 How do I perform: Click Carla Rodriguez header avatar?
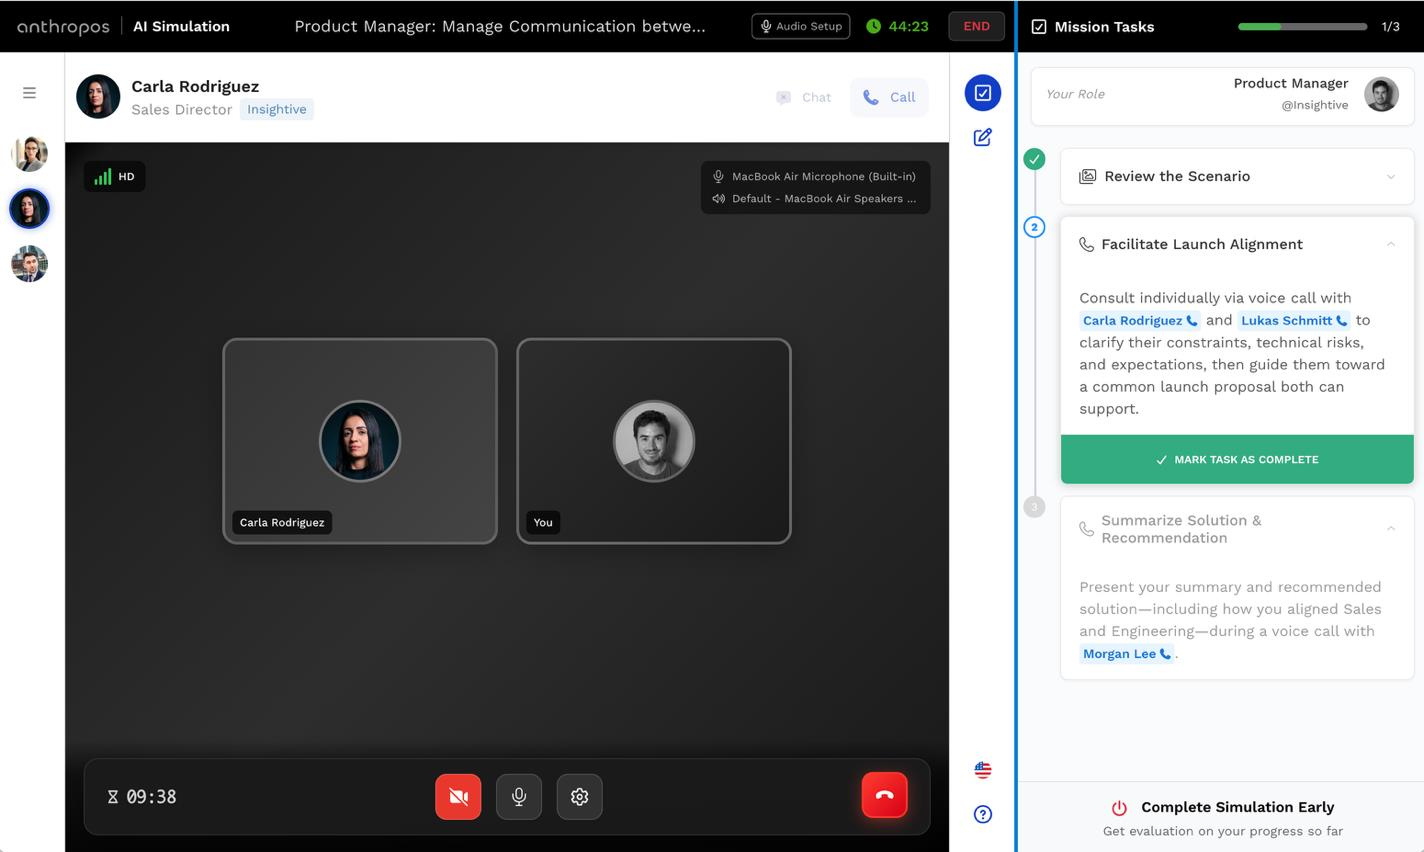pyautogui.click(x=98, y=97)
